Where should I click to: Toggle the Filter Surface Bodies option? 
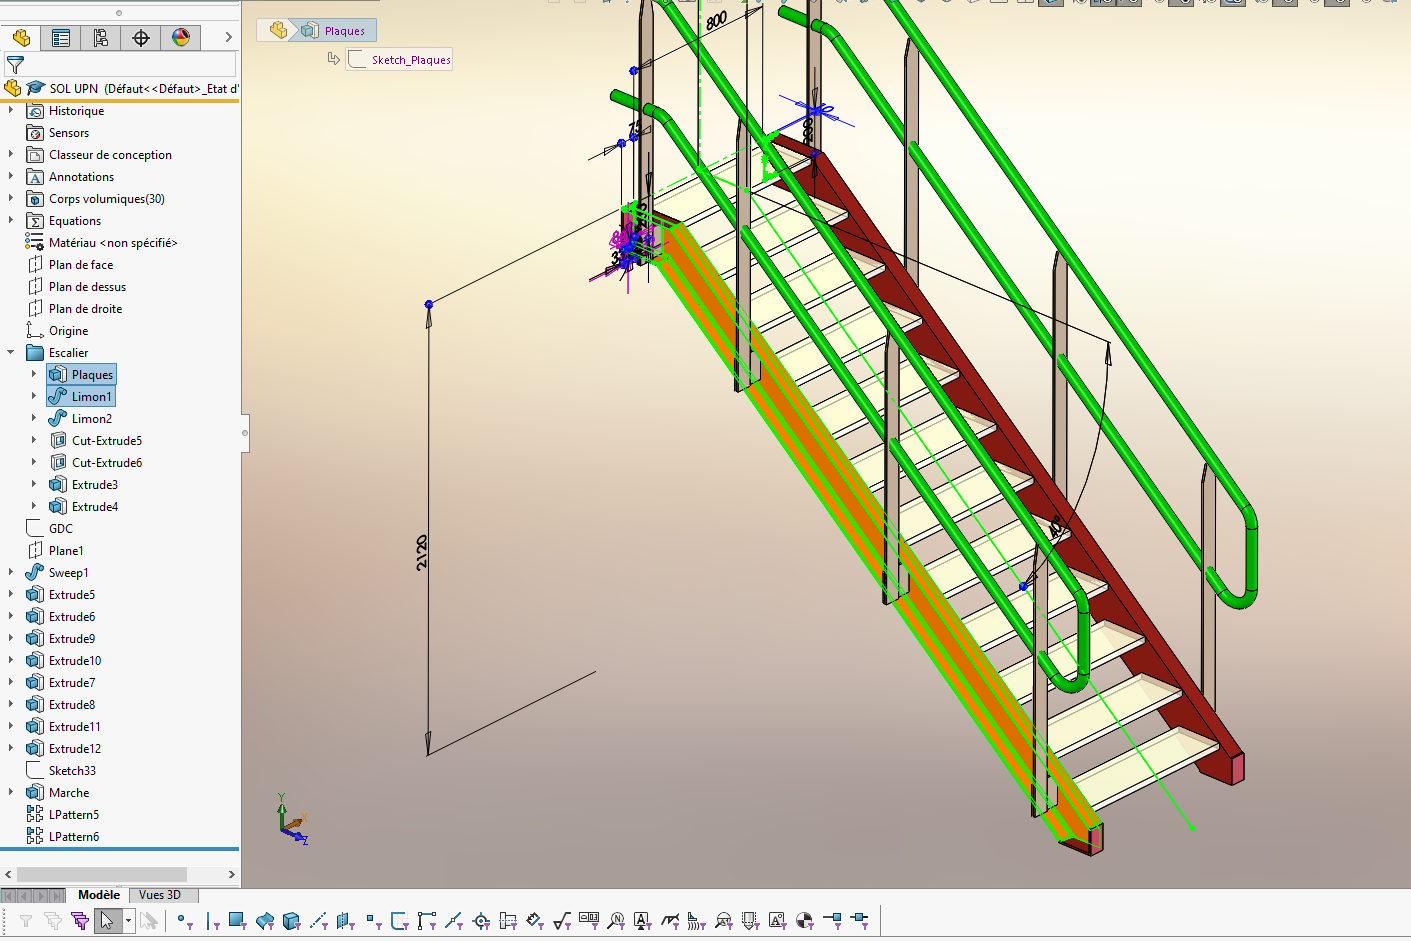coord(265,920)
